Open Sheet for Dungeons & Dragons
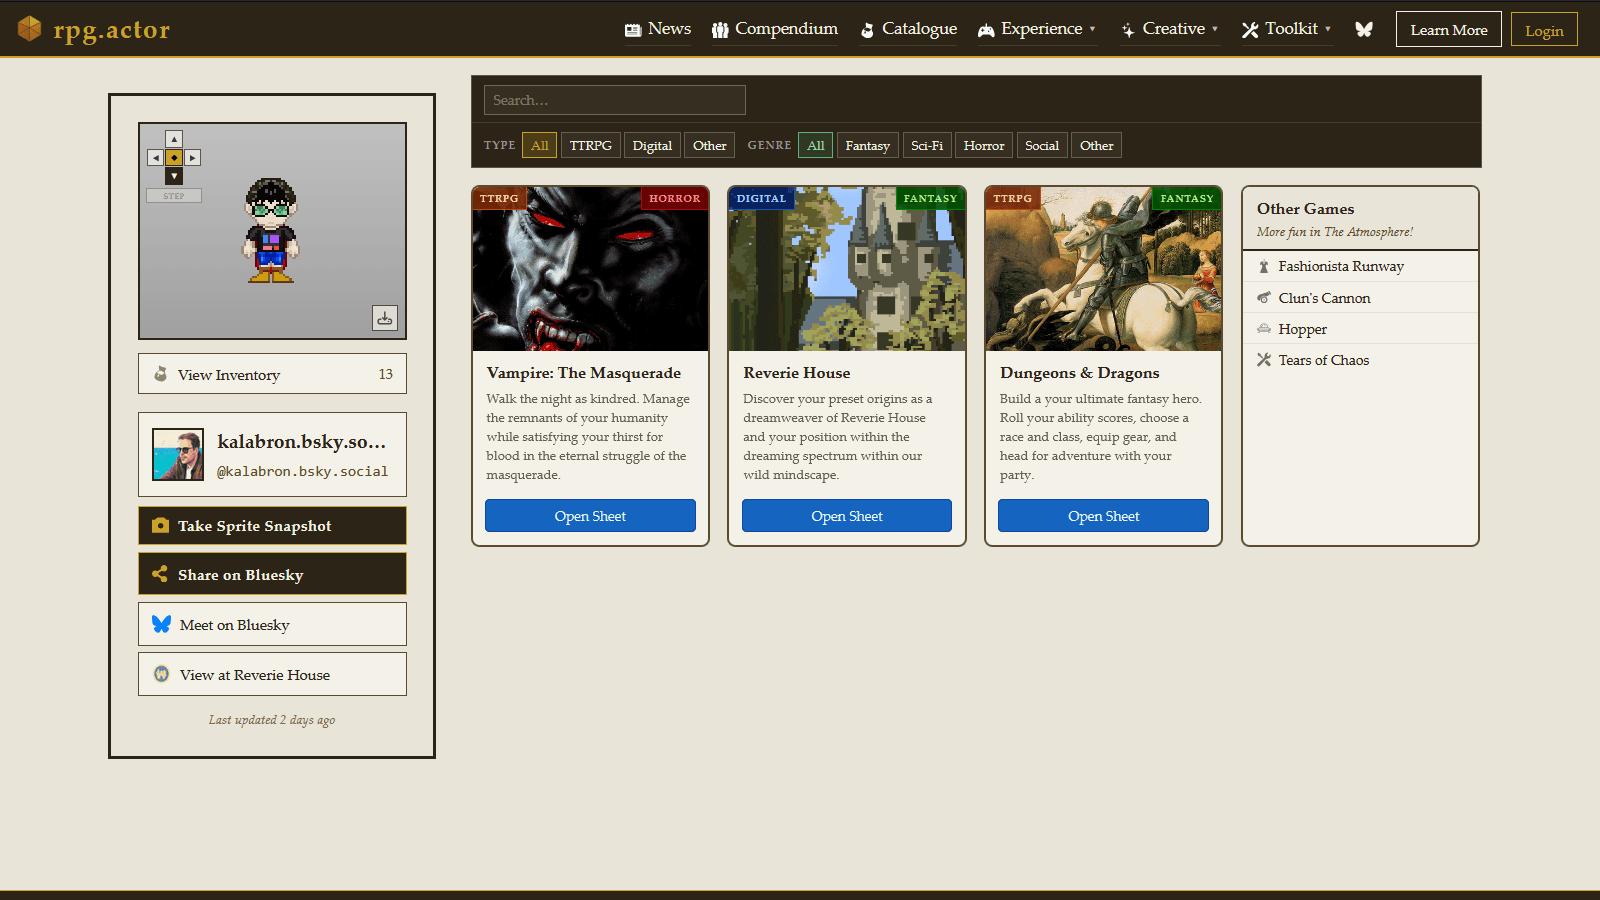Image resolution: width=1600 pixels, height=900 pixels. pyautogui.click(x=1103, y=516)
